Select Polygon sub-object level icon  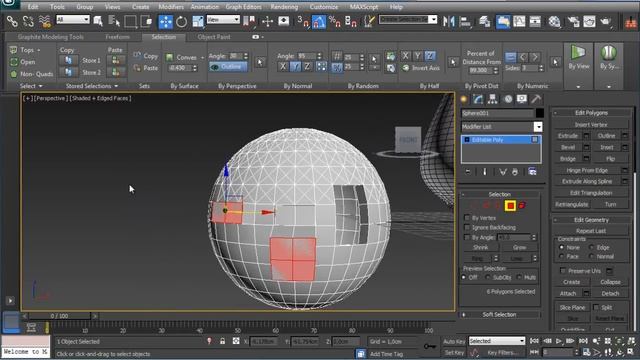tap(510, 206)
